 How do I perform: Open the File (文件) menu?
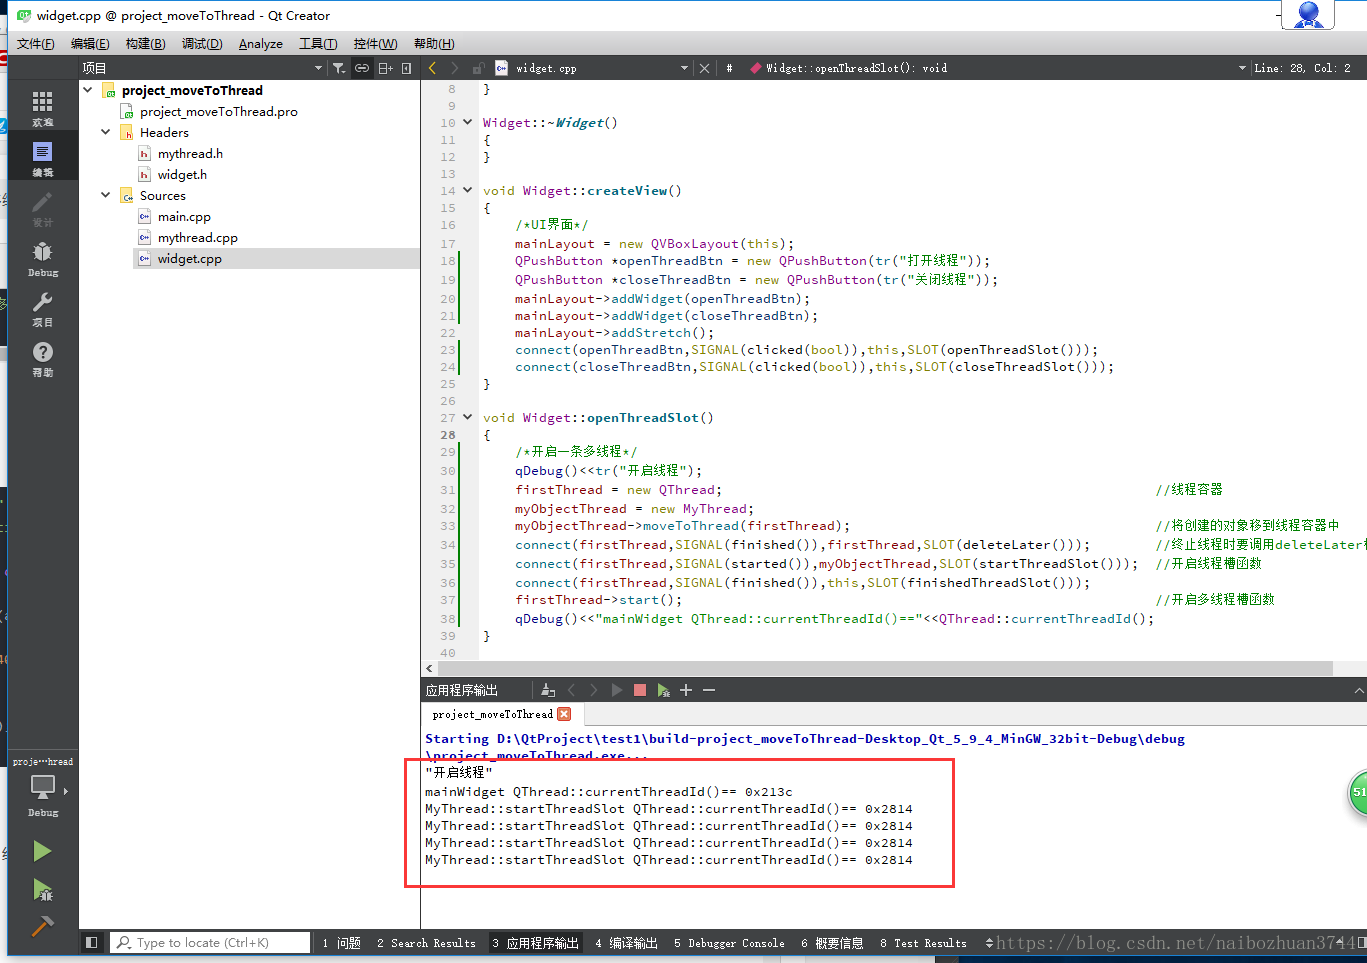(36, 44)
